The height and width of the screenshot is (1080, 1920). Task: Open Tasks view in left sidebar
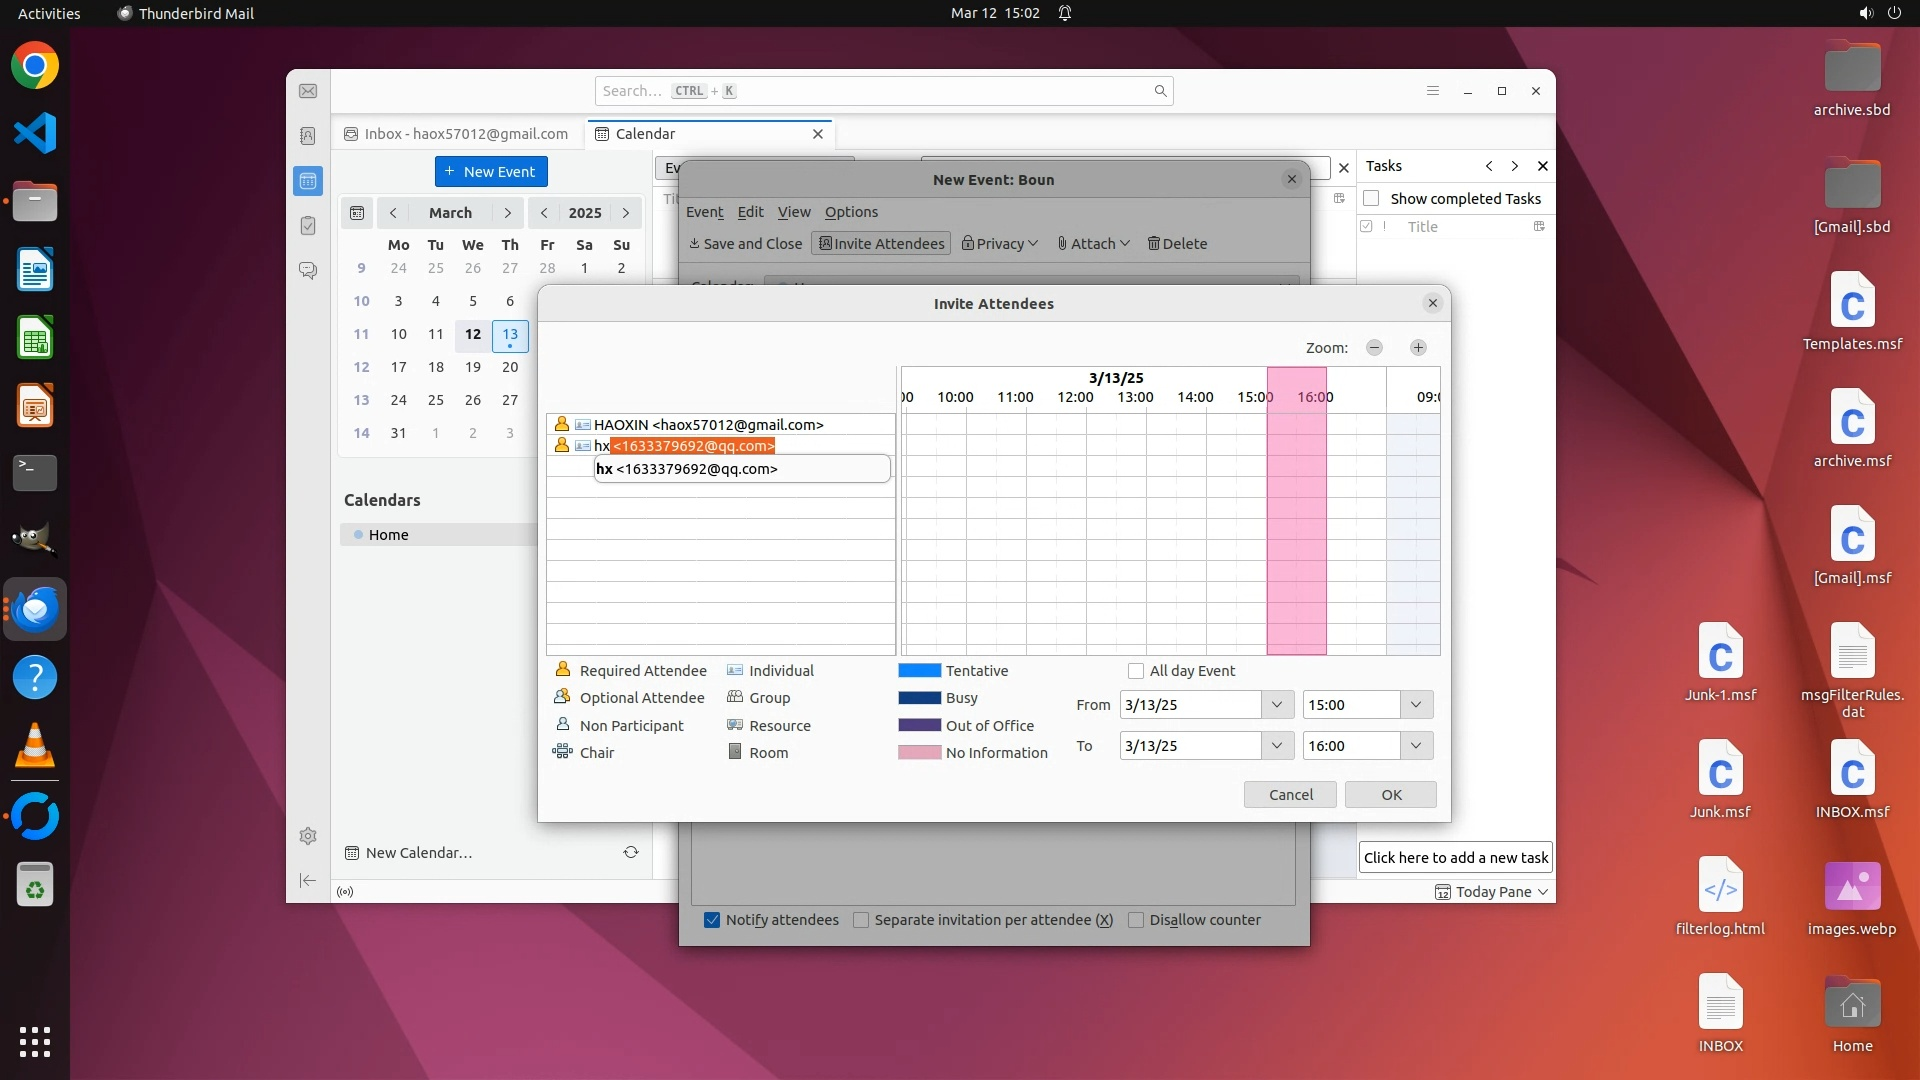tap(308, 226)
